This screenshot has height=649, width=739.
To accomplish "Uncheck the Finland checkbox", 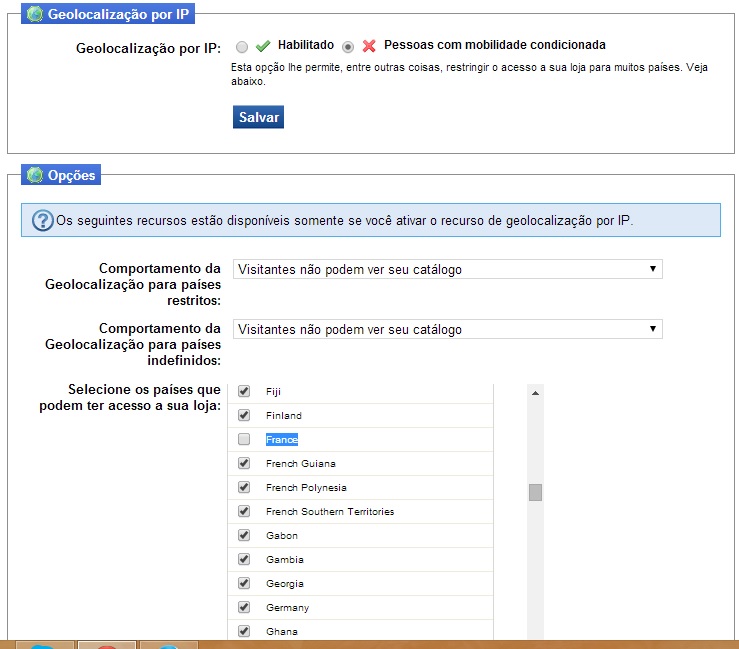I will (x=244, y=416).
